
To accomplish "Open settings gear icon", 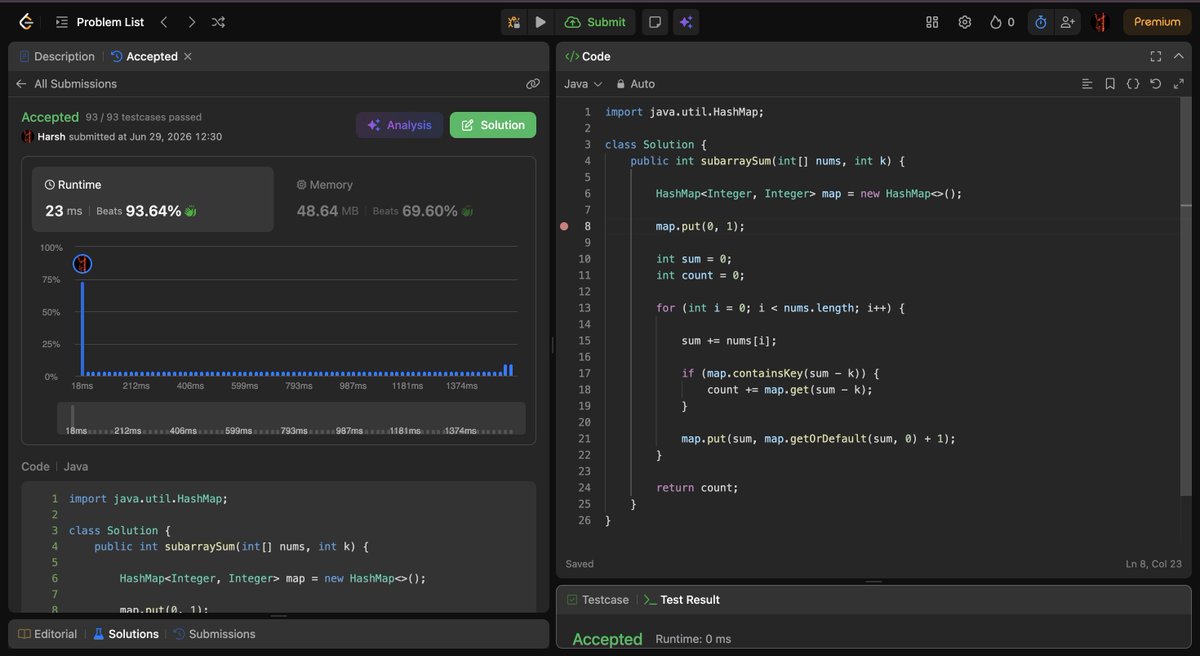I will [964, 22].
